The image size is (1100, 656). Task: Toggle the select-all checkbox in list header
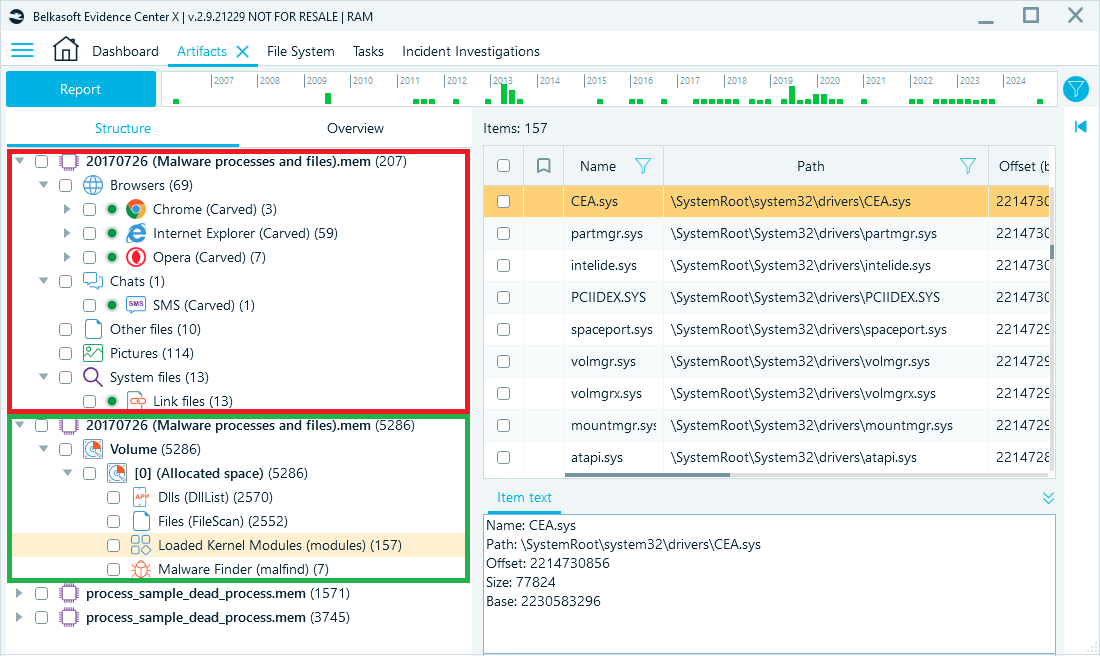(503, 165)
